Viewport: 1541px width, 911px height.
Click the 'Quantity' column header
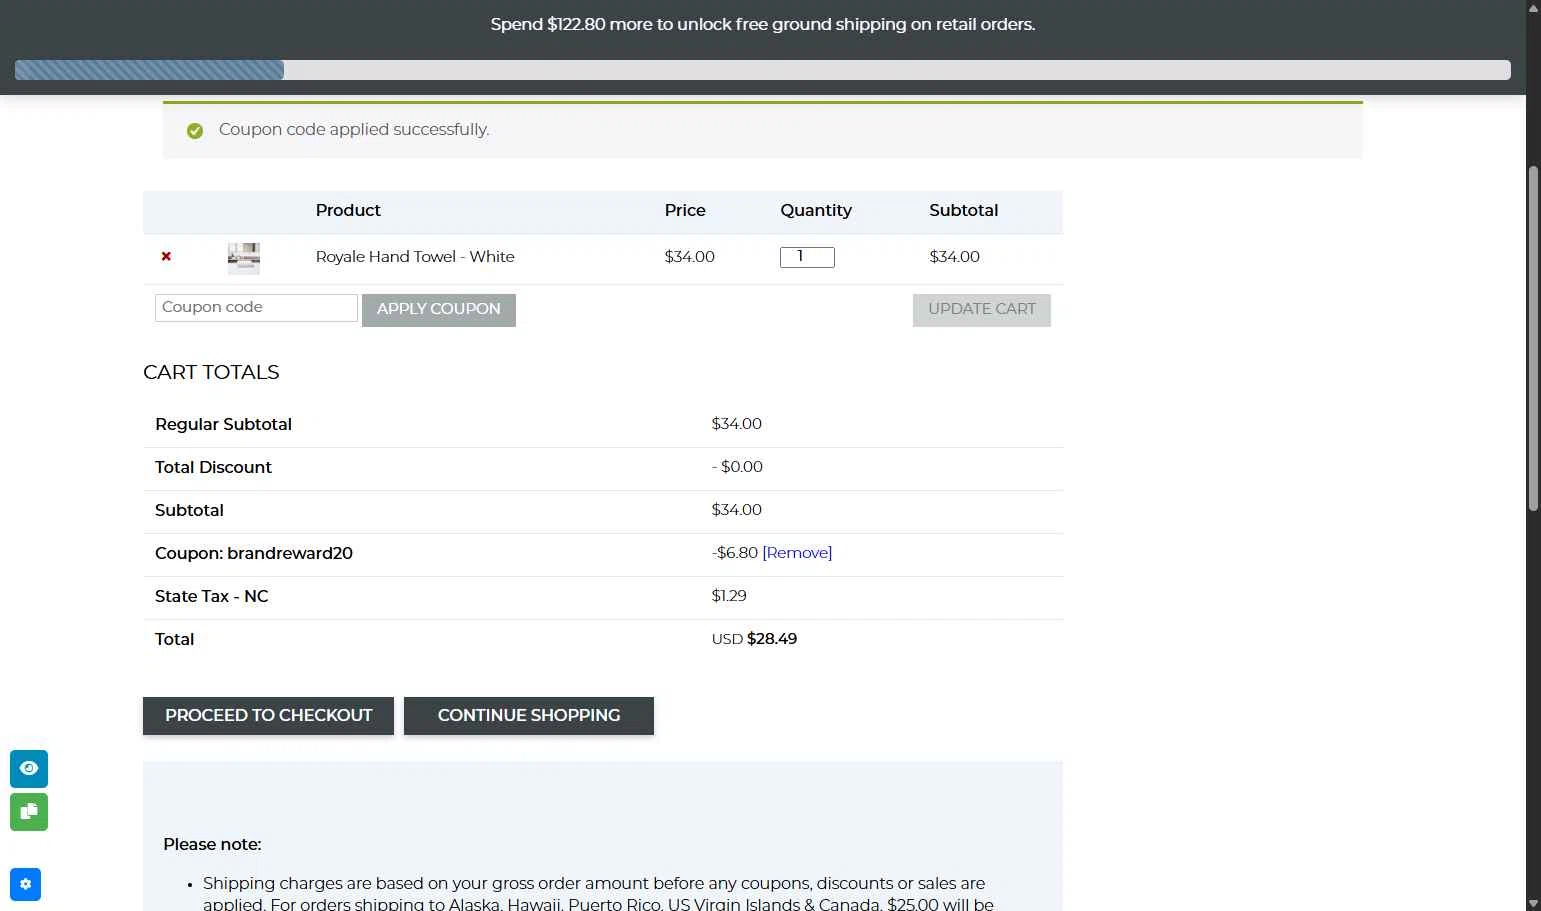point(816,210)
